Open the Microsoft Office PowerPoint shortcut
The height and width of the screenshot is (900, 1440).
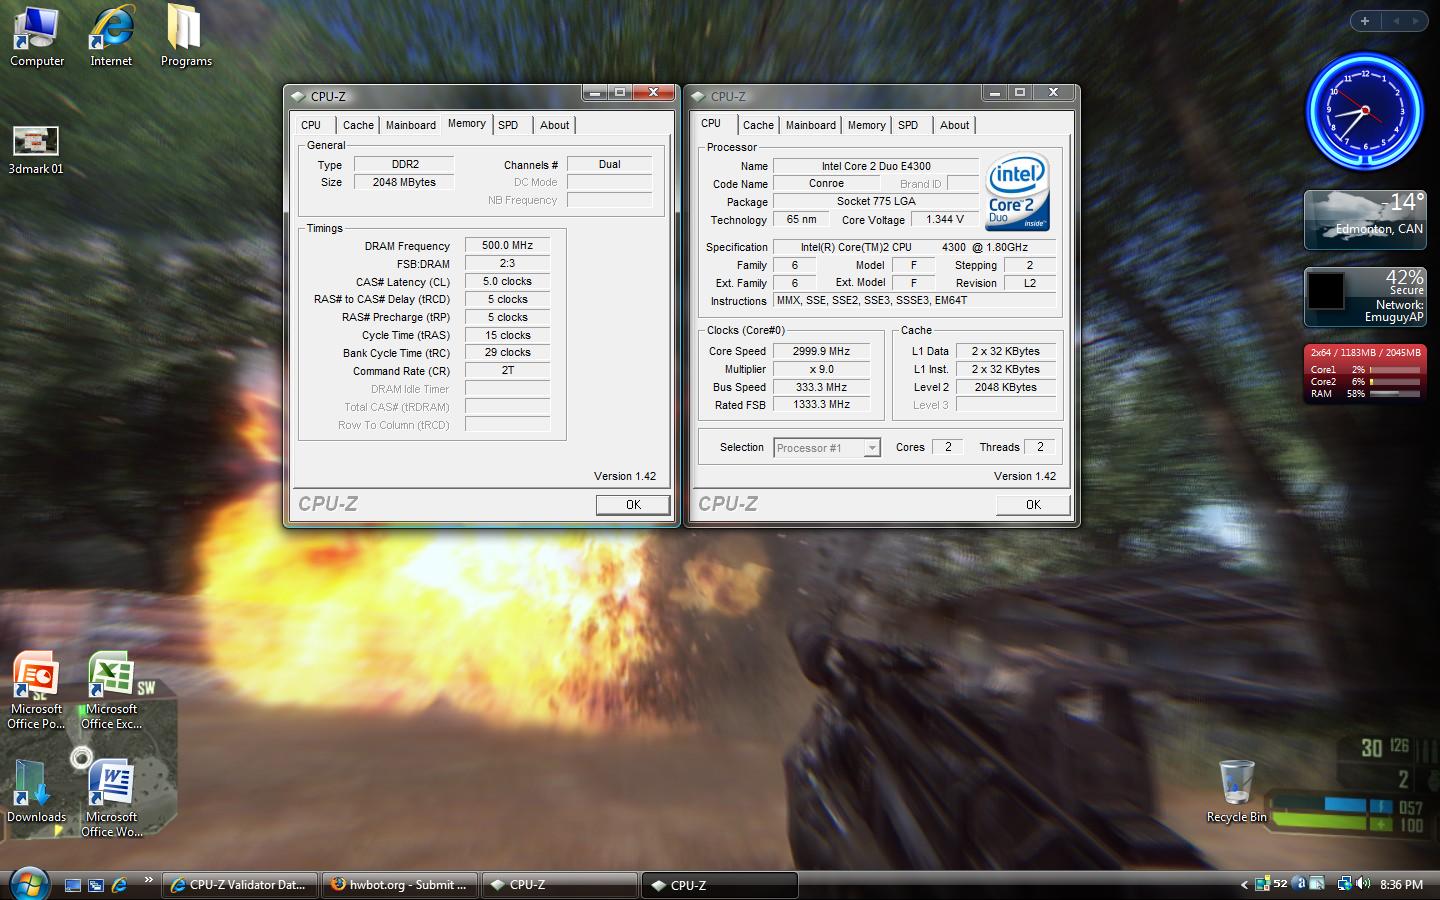pyautogui.click(x=36, y=690)
